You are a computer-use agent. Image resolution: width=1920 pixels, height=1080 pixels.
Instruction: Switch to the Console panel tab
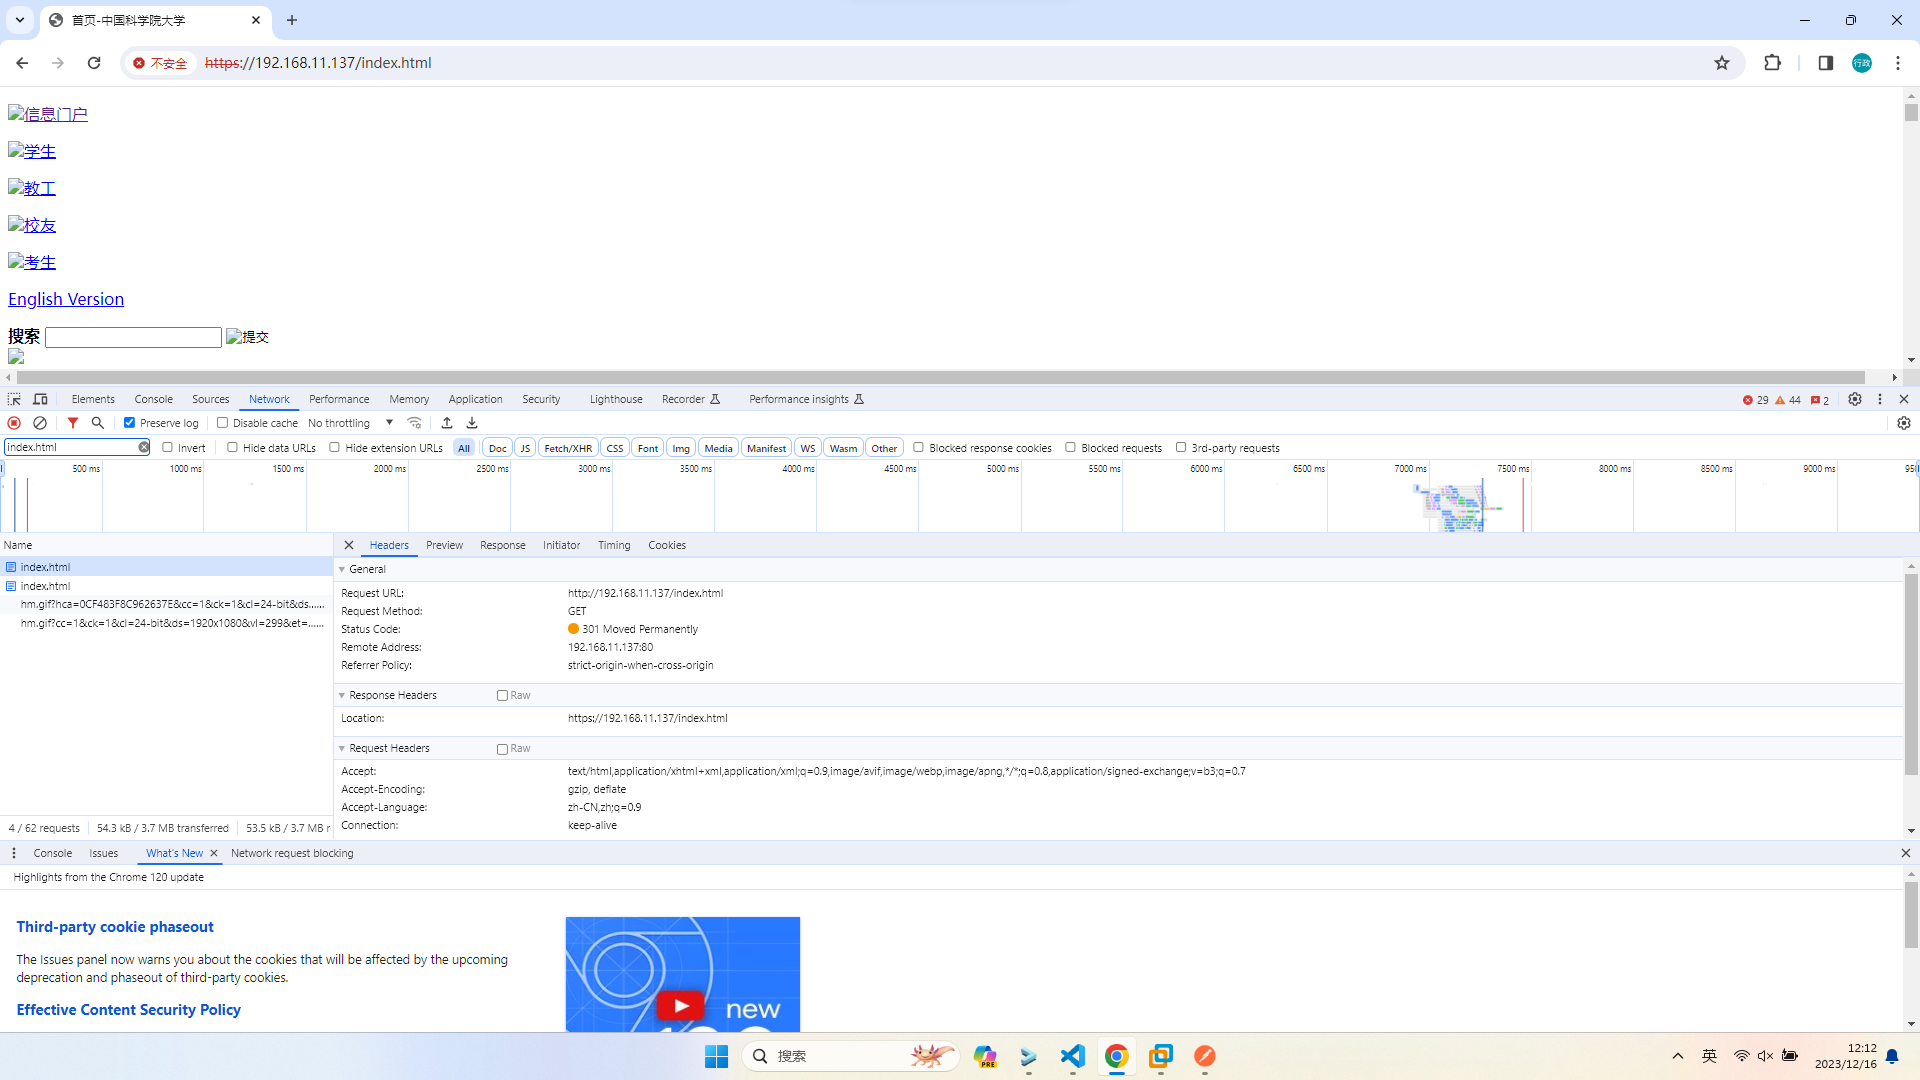(153, 399)
